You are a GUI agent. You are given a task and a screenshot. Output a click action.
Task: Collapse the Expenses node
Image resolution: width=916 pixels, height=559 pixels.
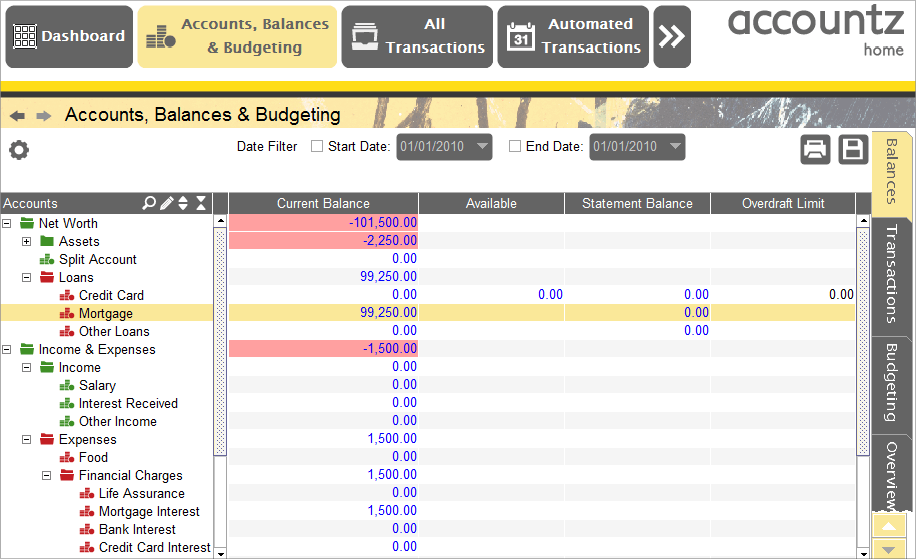pos(26,439)
